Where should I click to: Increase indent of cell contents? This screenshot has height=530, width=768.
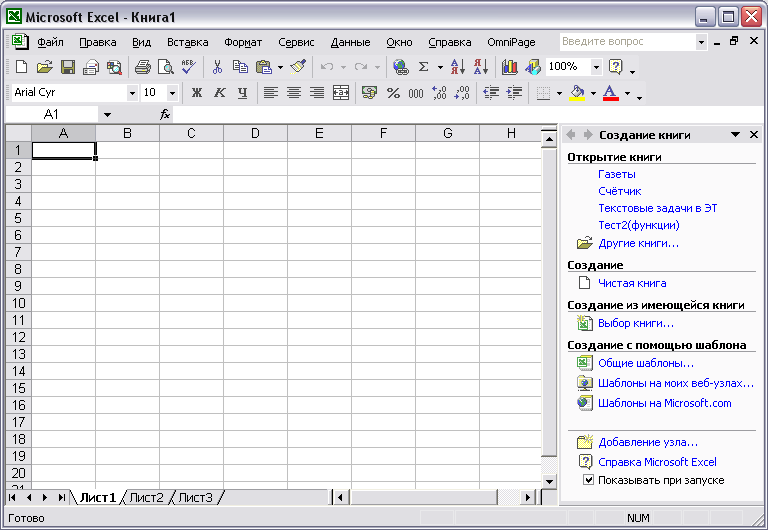pyautogui.click(x=514, y=92)
